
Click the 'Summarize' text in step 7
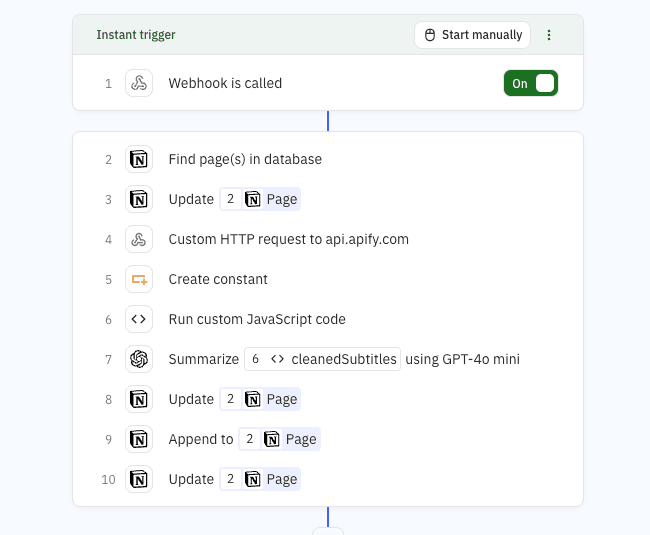pyautogui.click(x=204, y=359)
